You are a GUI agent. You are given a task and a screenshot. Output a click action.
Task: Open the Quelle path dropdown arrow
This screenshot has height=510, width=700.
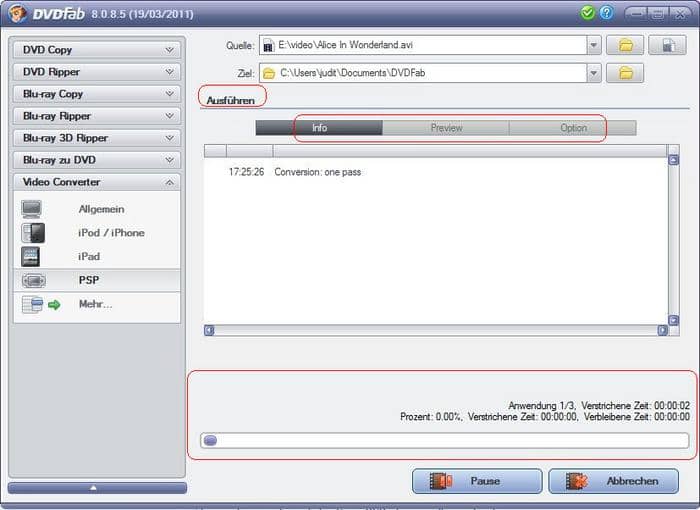(x=594, y=45)
